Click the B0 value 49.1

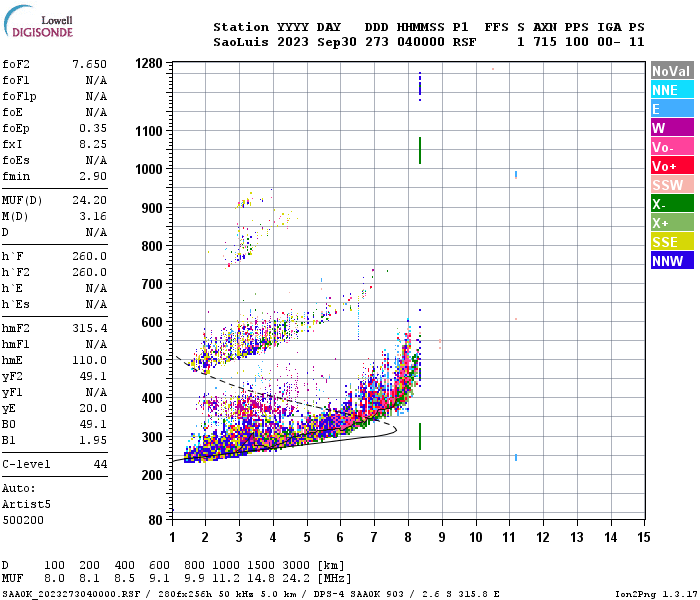pos(93,424)
